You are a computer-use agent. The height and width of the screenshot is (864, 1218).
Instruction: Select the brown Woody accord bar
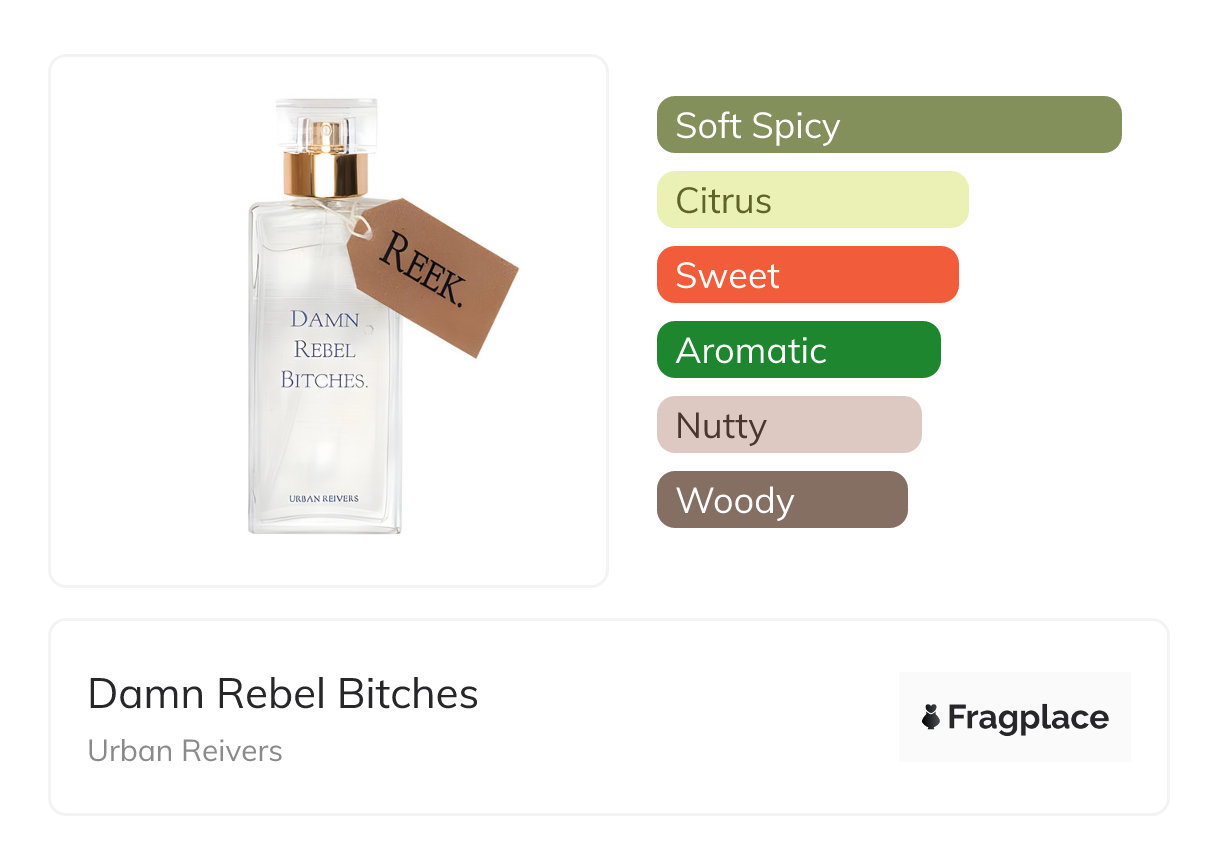pos(782,500)
